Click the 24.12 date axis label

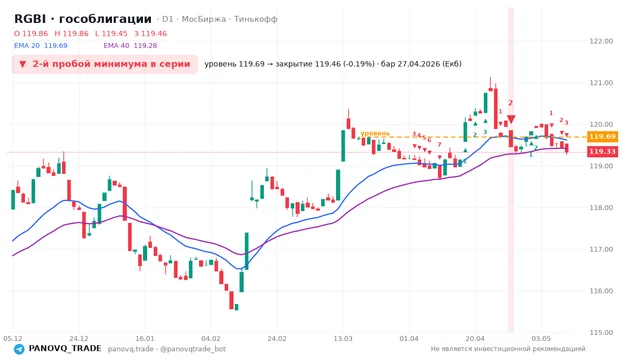(x=78, y=338)
